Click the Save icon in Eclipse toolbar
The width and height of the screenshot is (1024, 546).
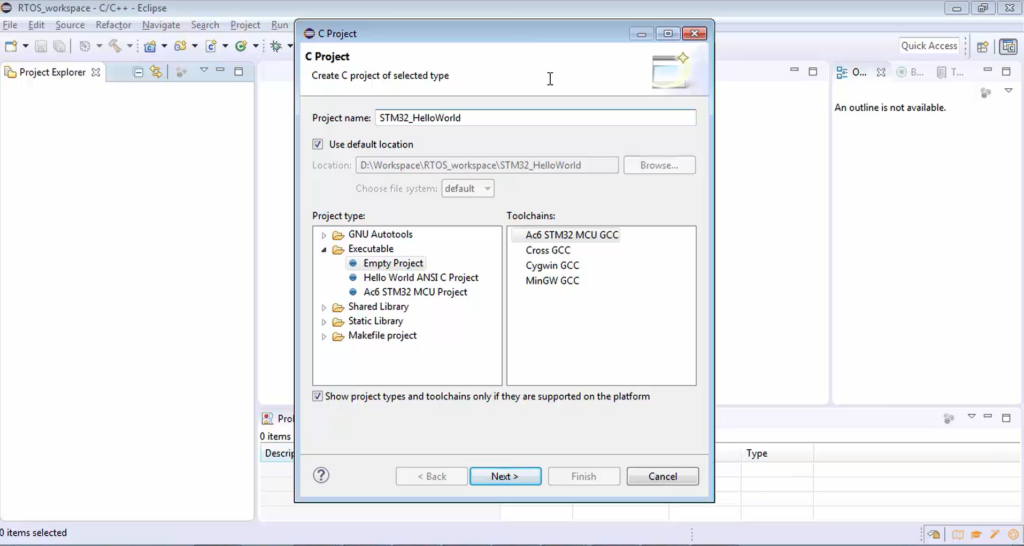click(40, 46)
